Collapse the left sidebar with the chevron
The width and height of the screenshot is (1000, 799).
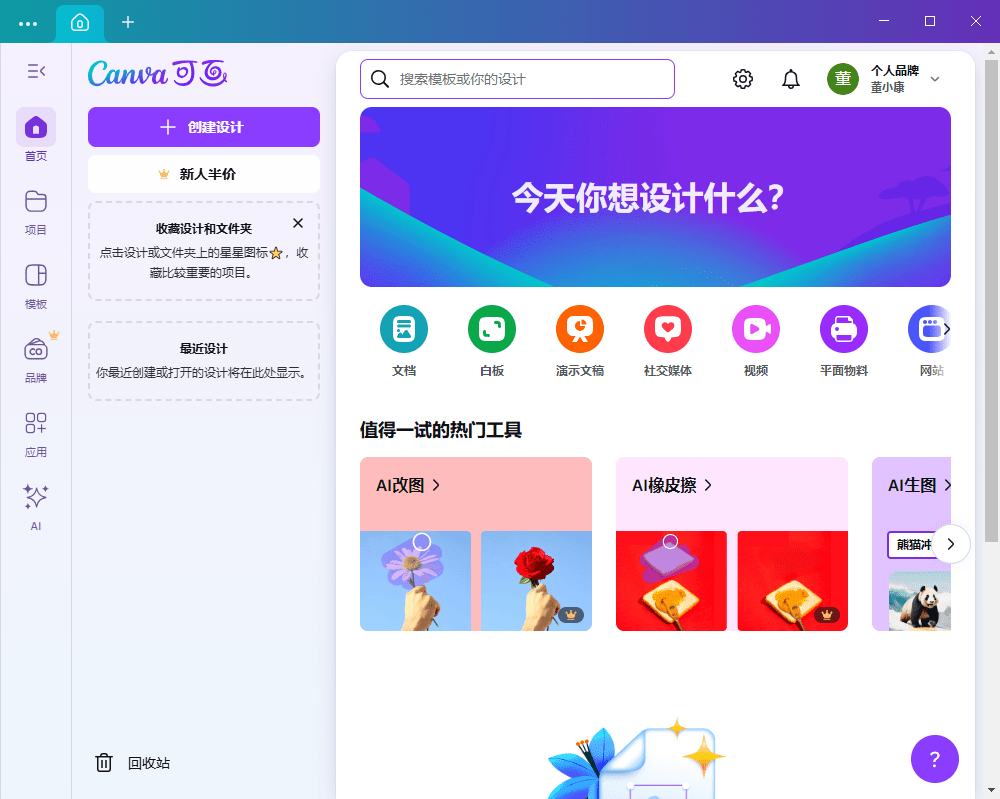[x=36, y=71]
